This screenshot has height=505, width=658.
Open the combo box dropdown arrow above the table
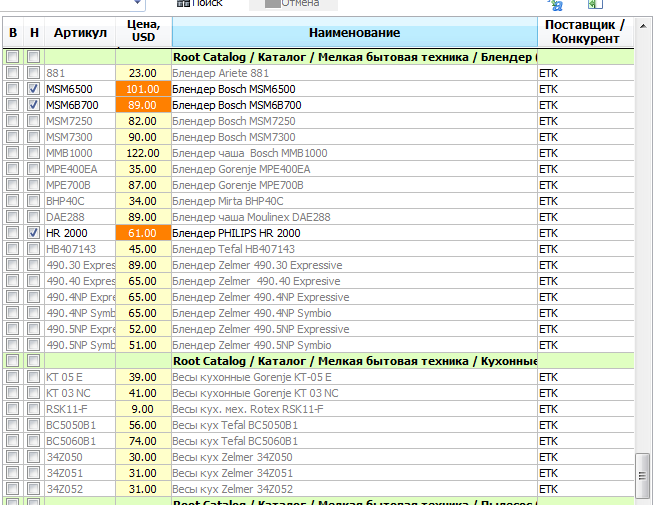click(137, 3)
